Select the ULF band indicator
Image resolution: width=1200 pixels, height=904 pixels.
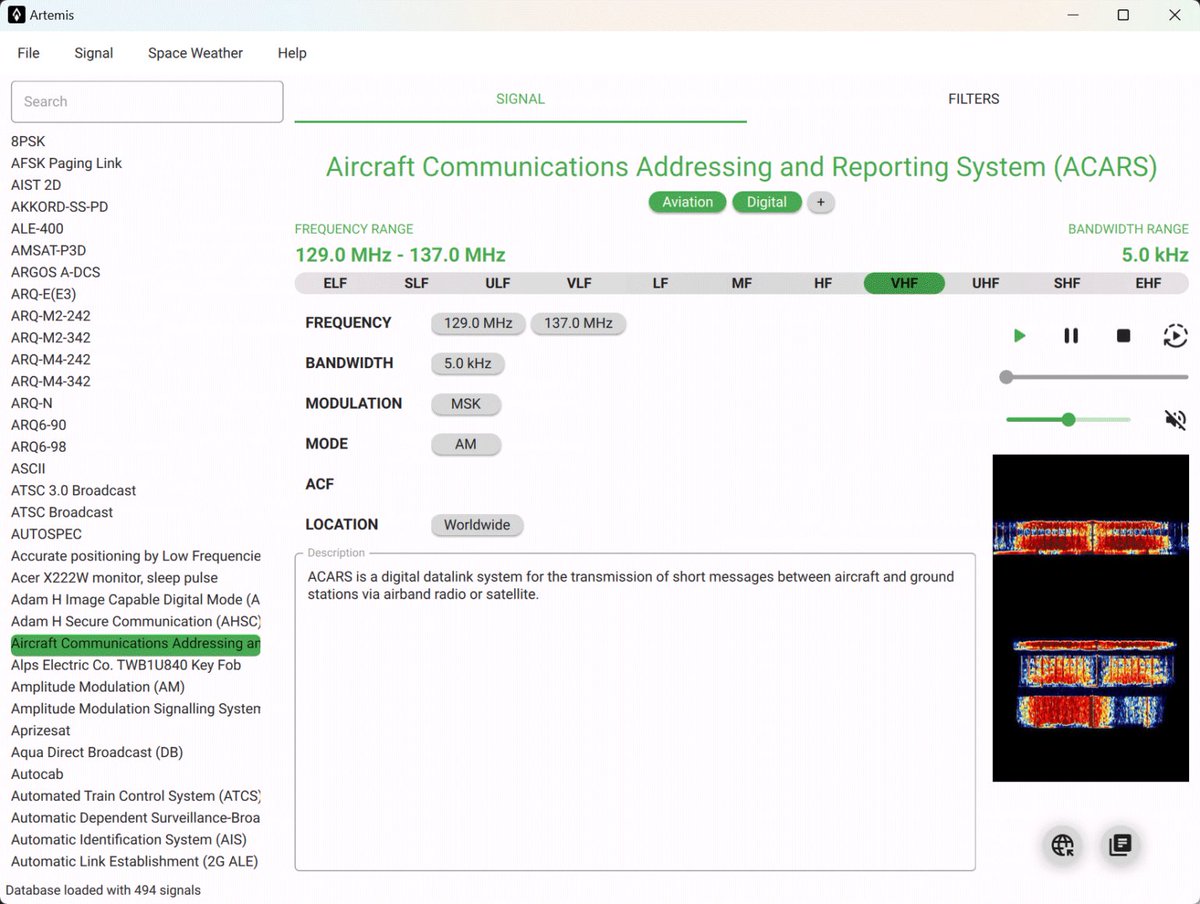498,283
